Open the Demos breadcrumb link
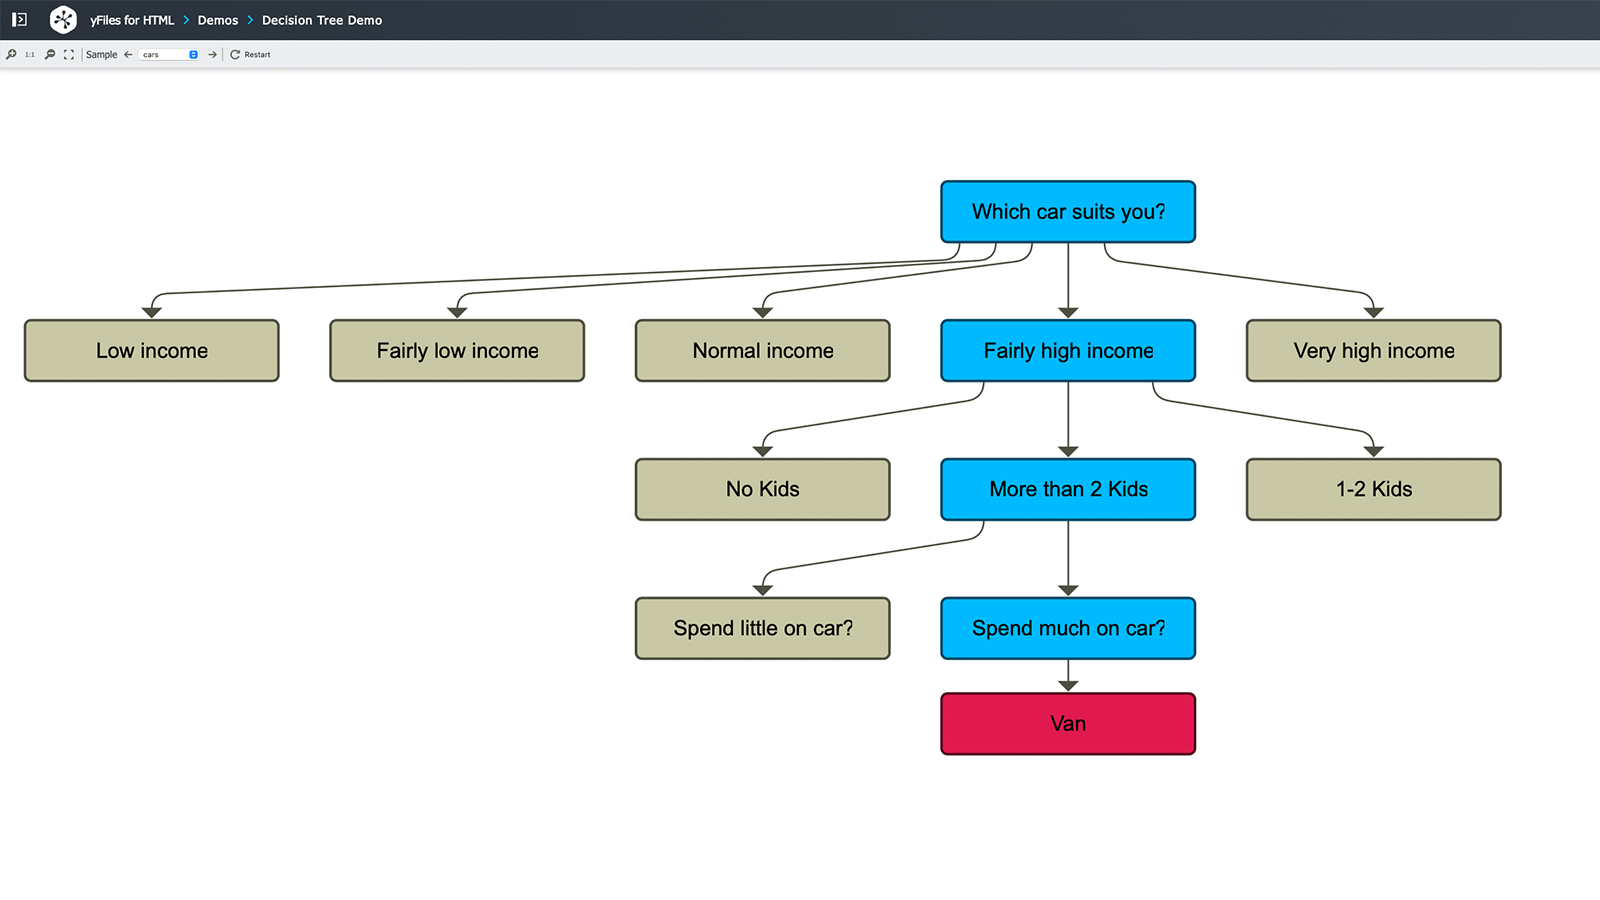Screen dimensions: 1600x900 click(217, 19)
